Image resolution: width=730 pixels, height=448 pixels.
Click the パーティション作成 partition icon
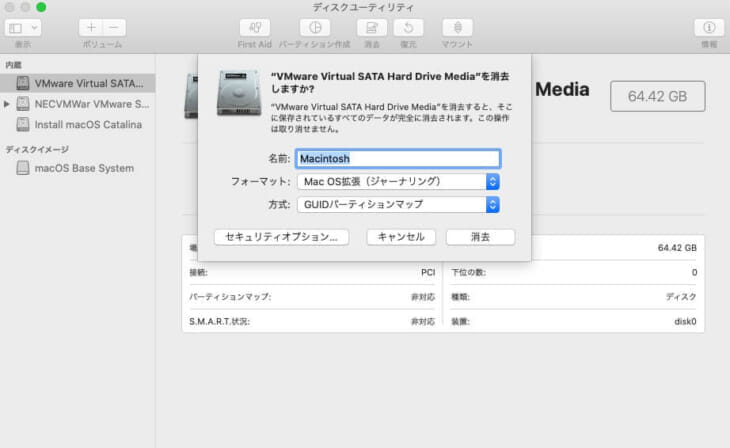[314, 28]
